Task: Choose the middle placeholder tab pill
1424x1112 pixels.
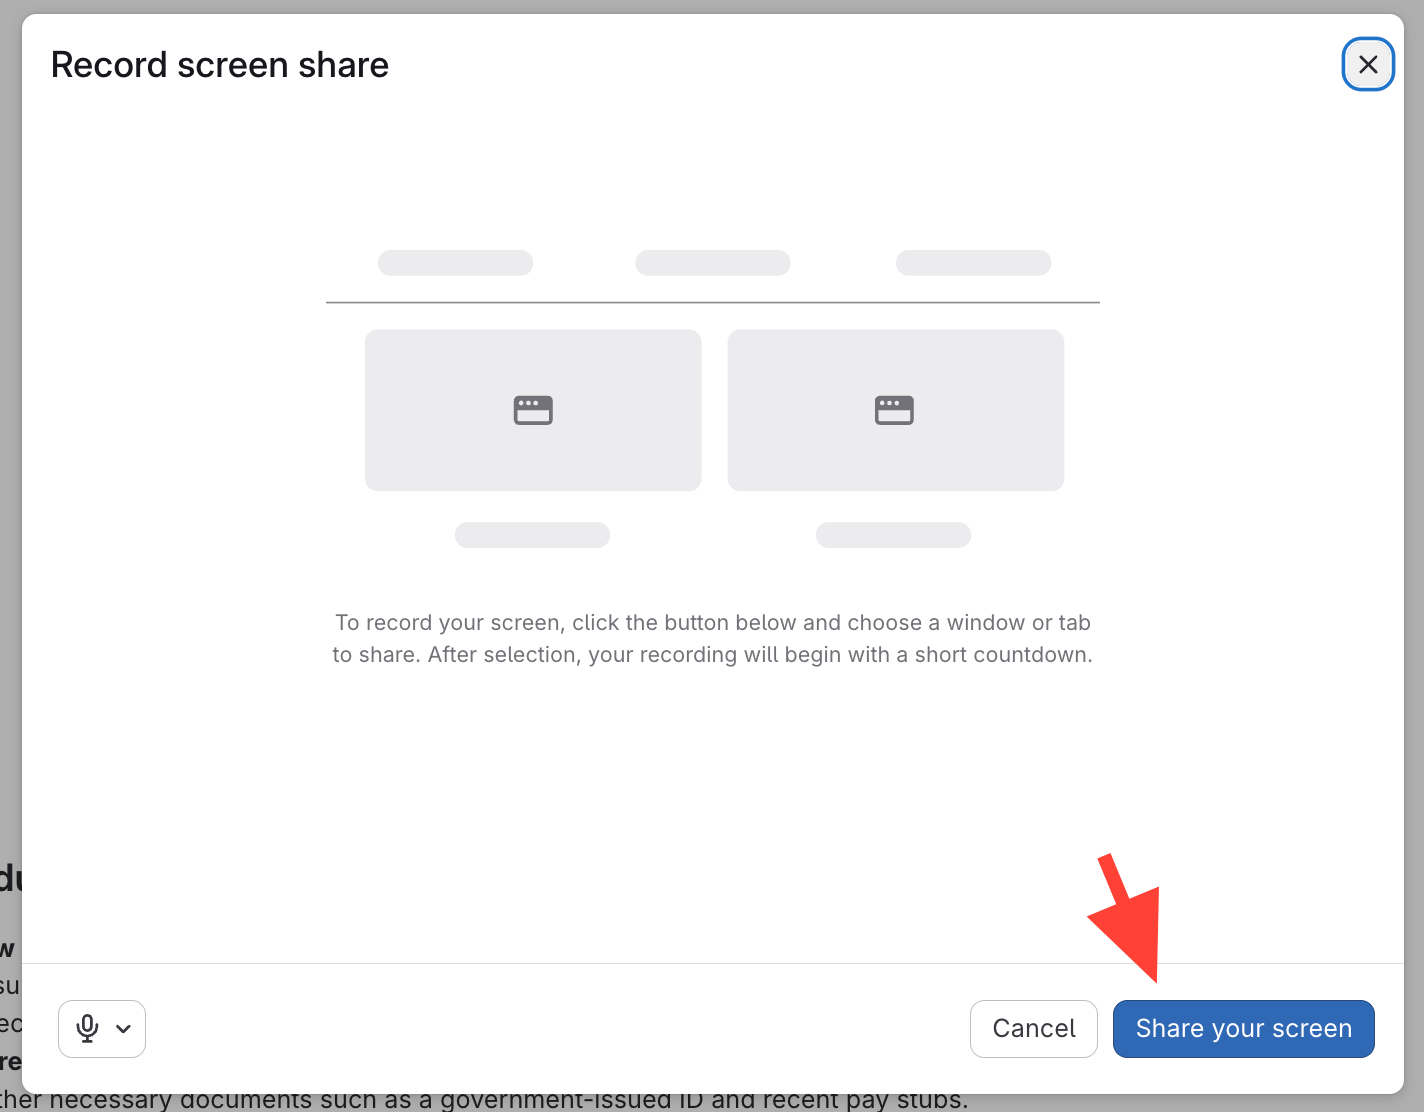Action: (x=713, y=263)
